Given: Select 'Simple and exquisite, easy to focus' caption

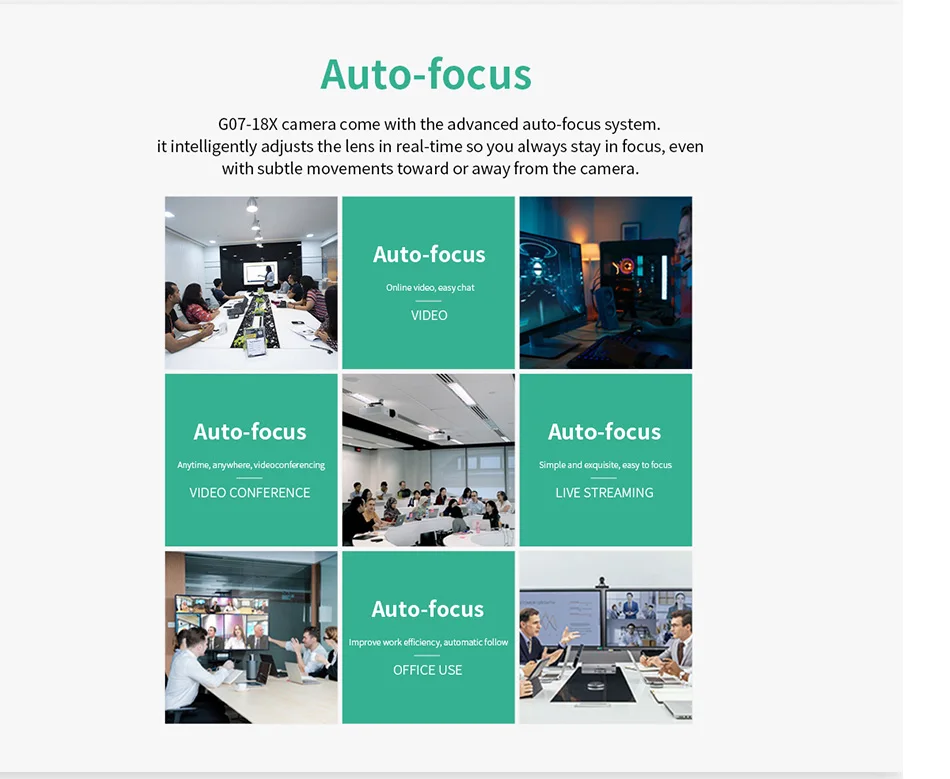Looking at the screenshot, I should click(605, 465).
